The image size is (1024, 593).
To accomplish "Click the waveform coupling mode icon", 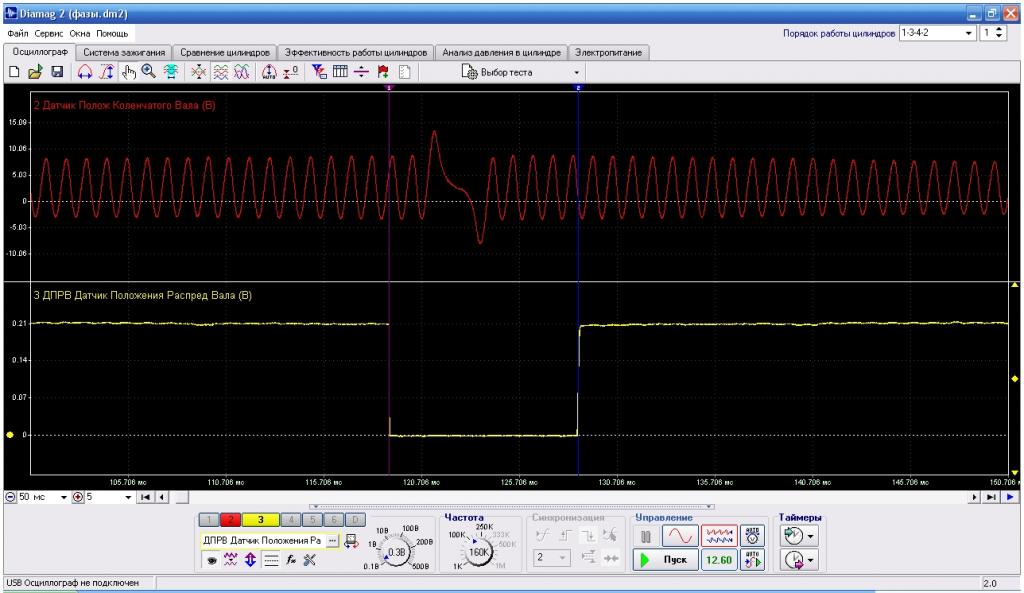I will [231, 560].
